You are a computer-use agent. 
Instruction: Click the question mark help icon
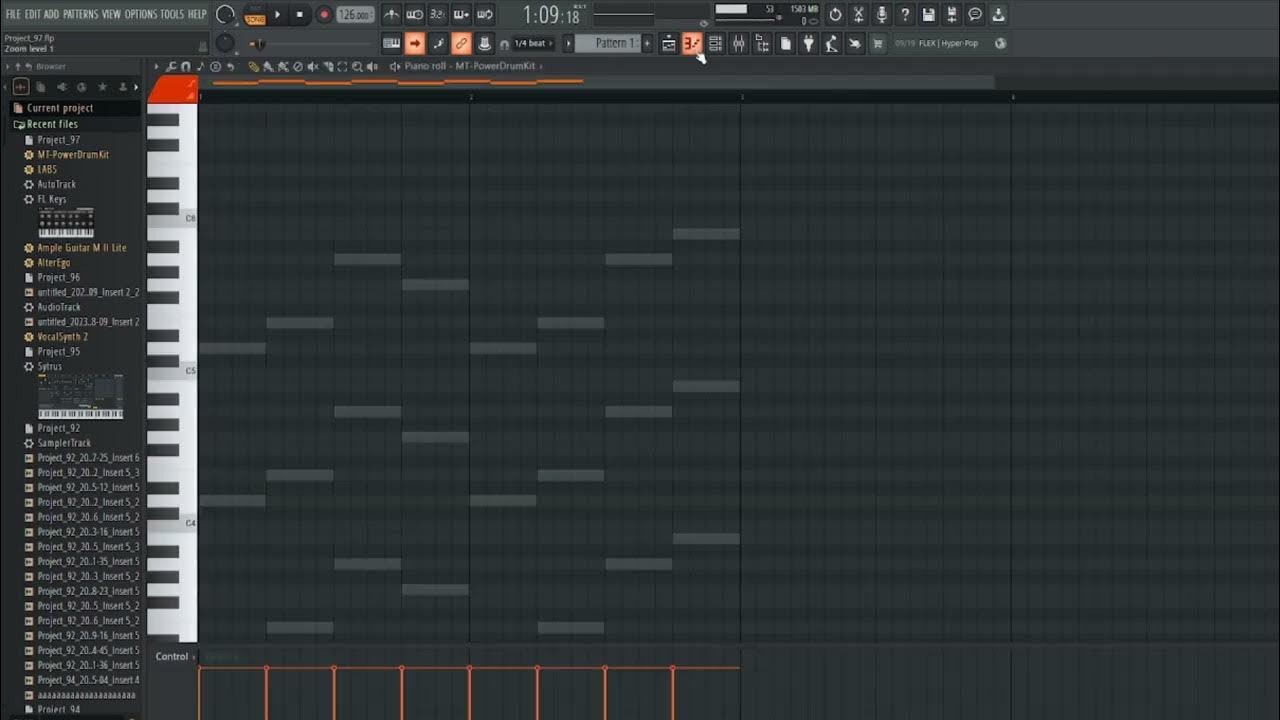click(x=905, y=15)
